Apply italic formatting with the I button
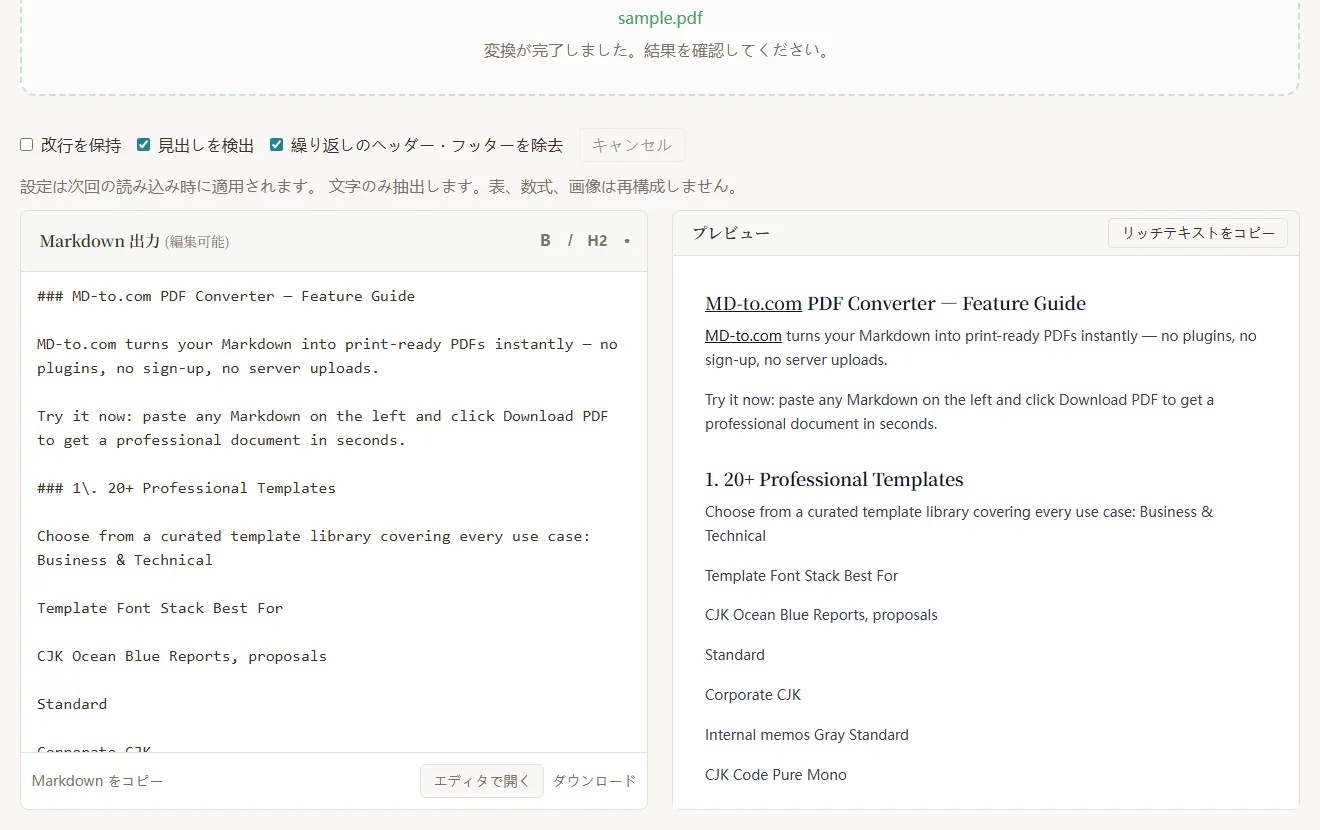Viewport: 1320px width, 830px height. tap(570, 241)
